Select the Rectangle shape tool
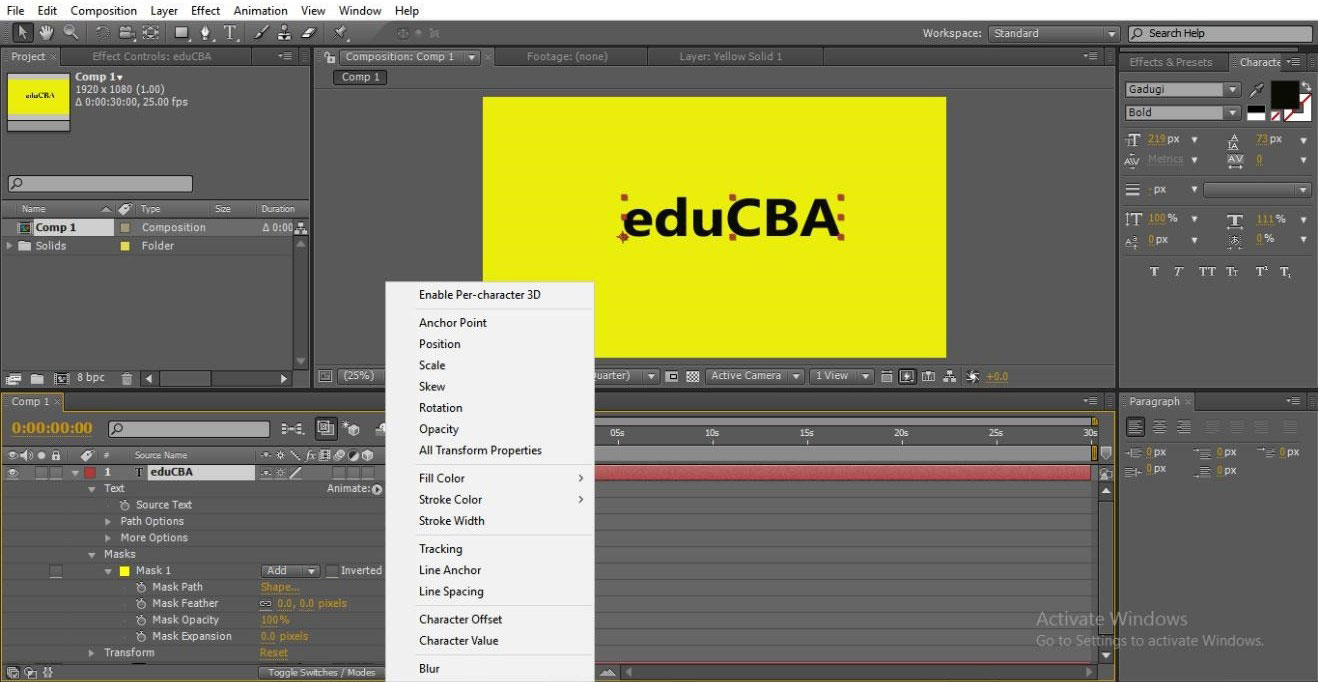Screen dimensions: 1318x682 pos(182,33)
